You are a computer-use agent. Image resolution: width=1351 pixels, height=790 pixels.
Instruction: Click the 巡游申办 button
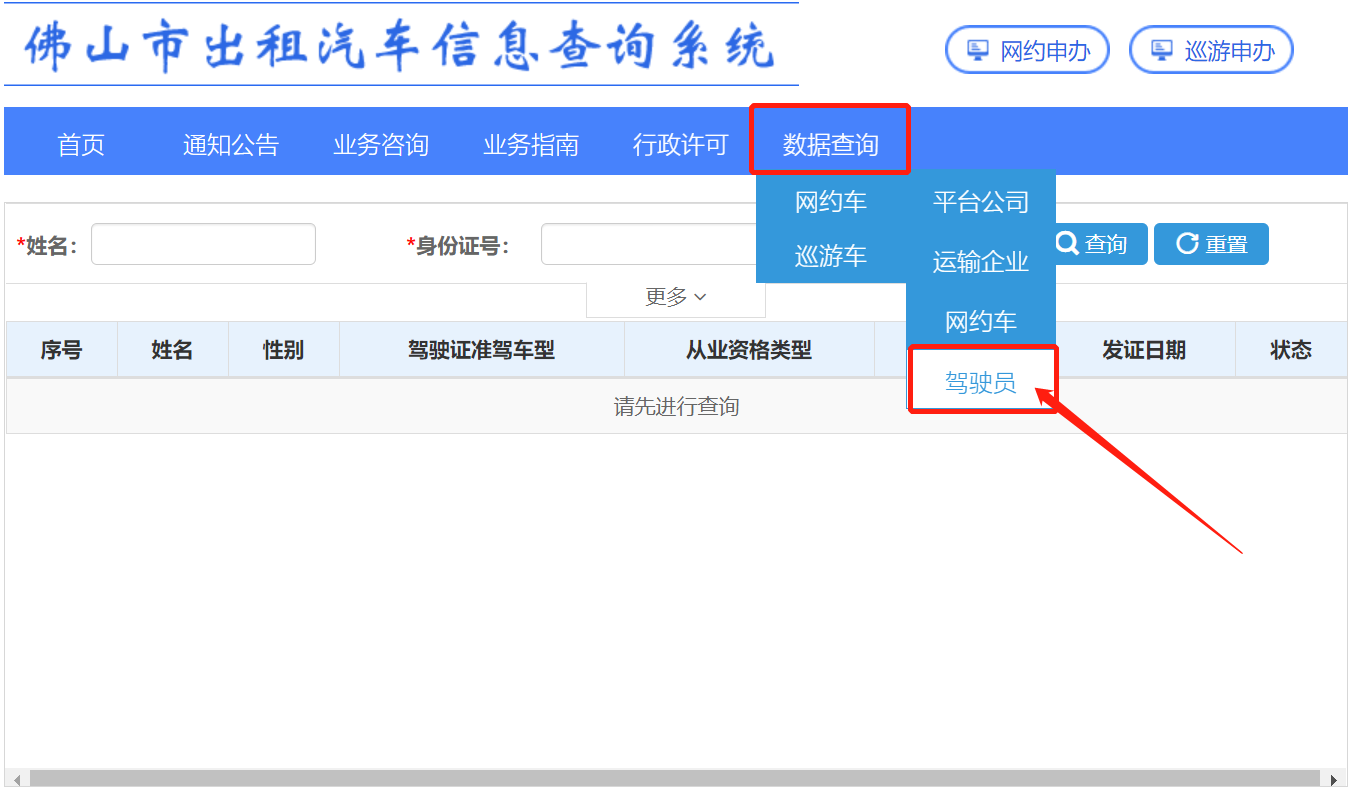coord(1212,50)
